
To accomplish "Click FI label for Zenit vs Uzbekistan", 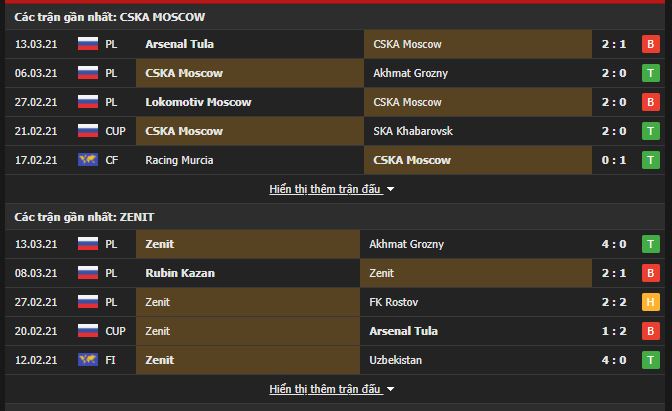I will click(x=110, y=360).
